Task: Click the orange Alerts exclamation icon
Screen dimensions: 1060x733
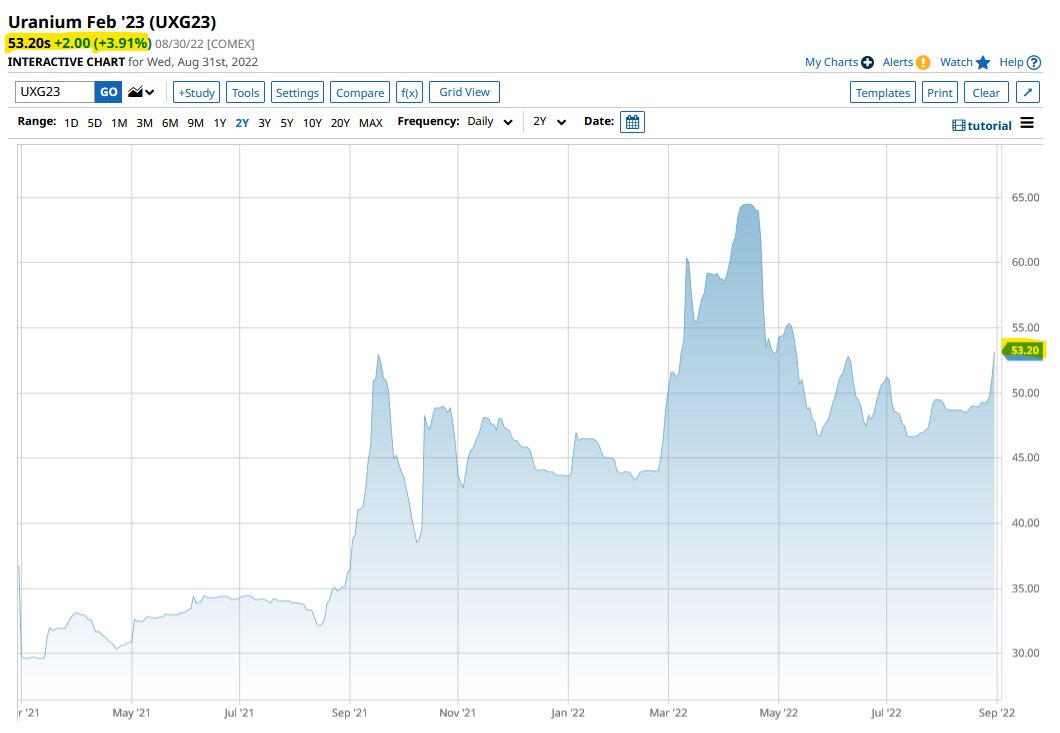Action: coord(923,62)
